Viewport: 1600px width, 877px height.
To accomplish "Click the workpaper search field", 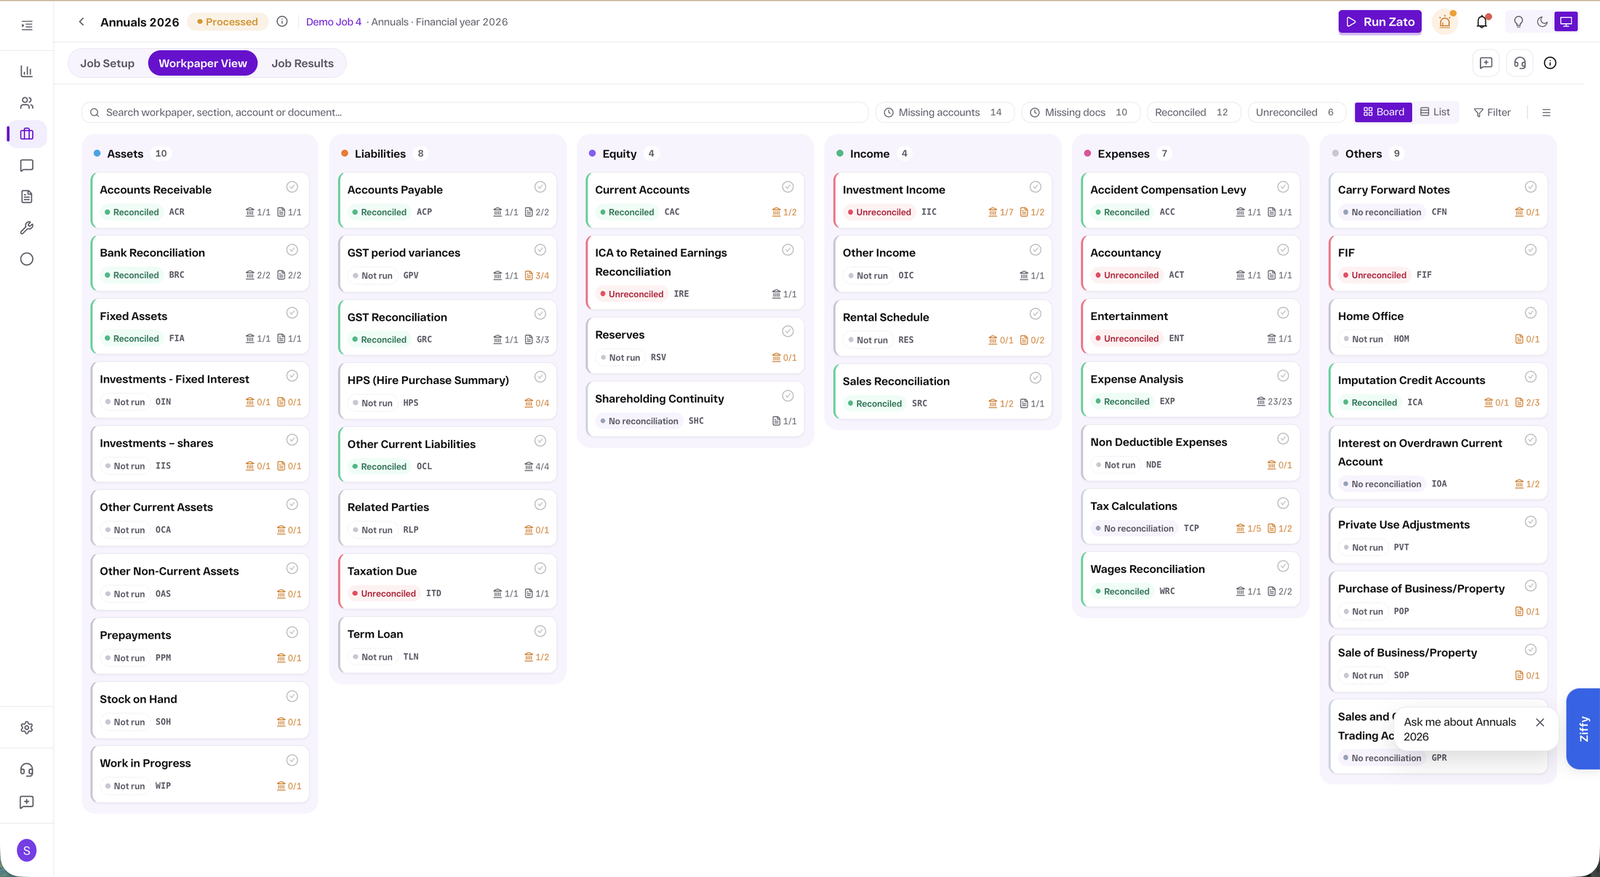I will coord(475,113).
